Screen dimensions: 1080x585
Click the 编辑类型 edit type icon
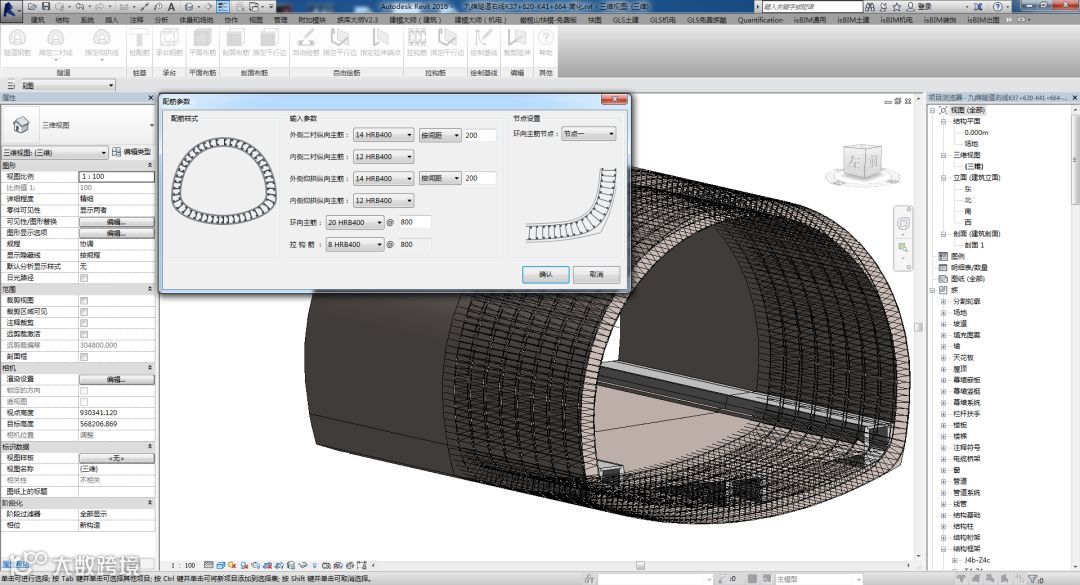(x=116, y=152)
